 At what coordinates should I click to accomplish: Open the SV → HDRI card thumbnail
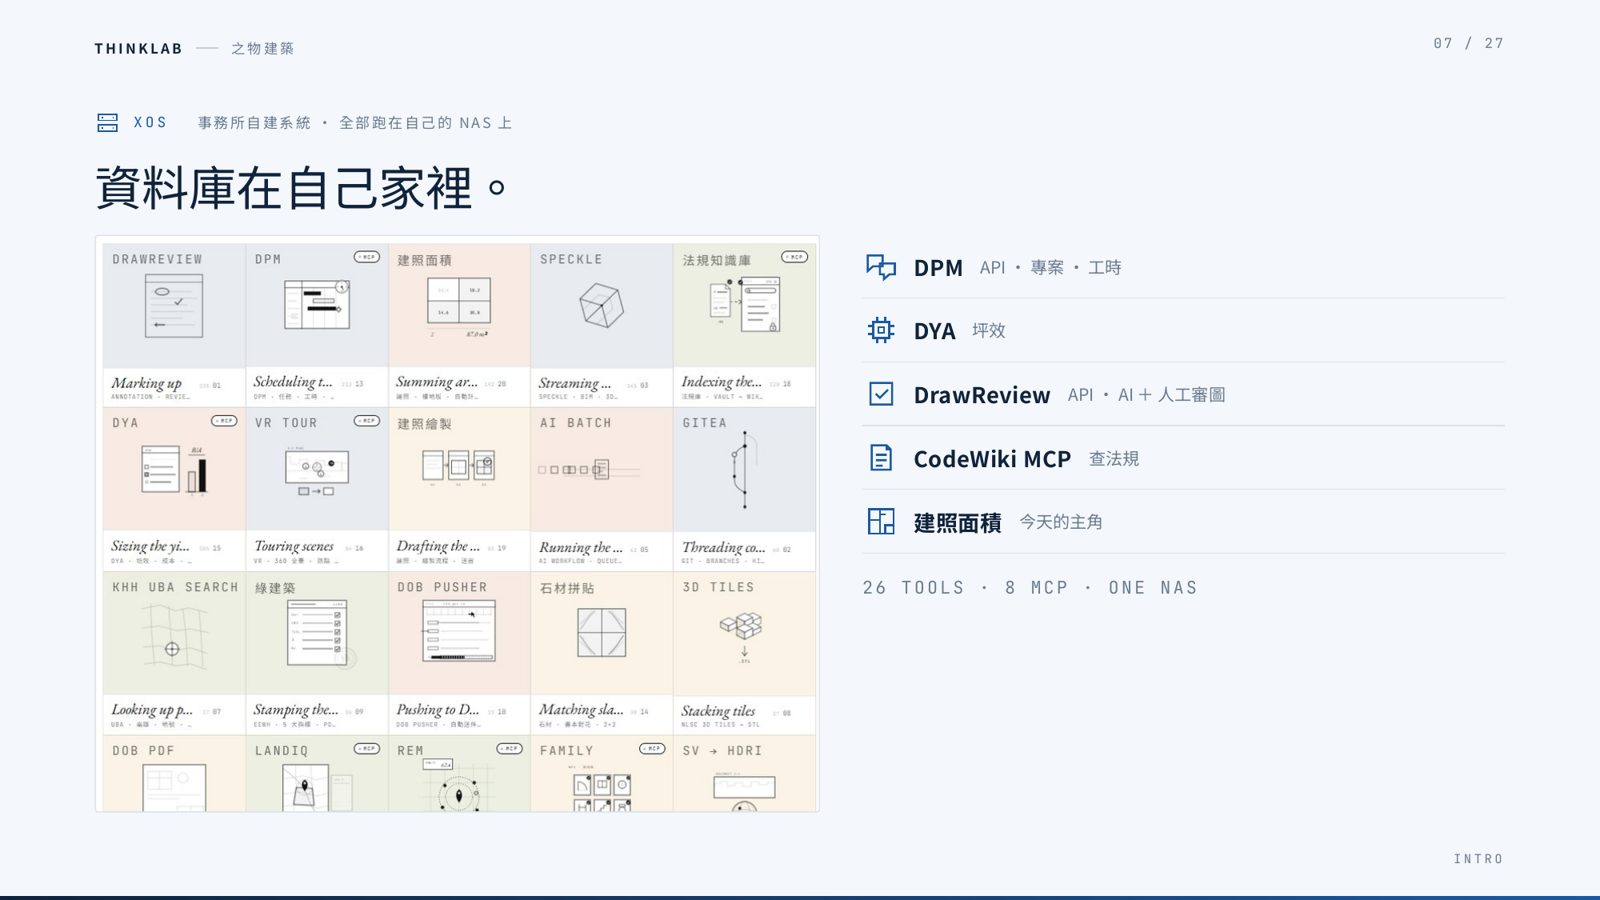[x=745, y=774]
